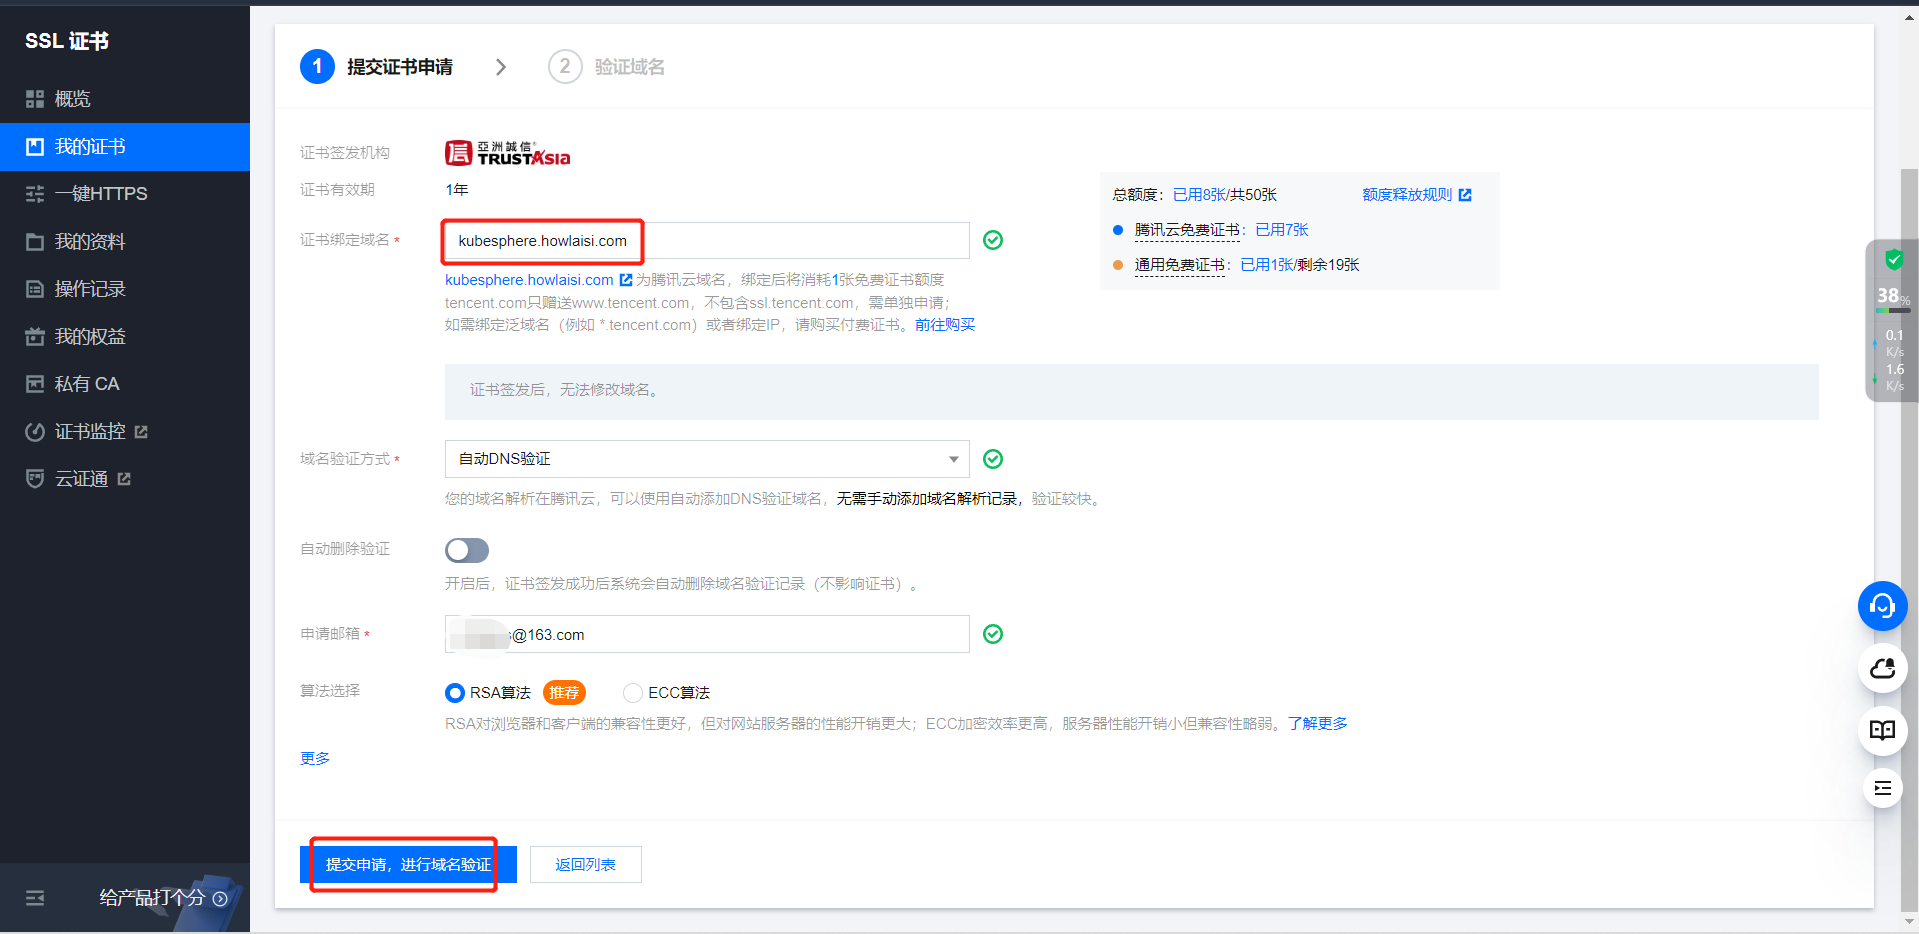Screen dimensions: 1919x934
Task: Click the security shield icon widget
Action: pyautogui.click(x=1893, y=261)
